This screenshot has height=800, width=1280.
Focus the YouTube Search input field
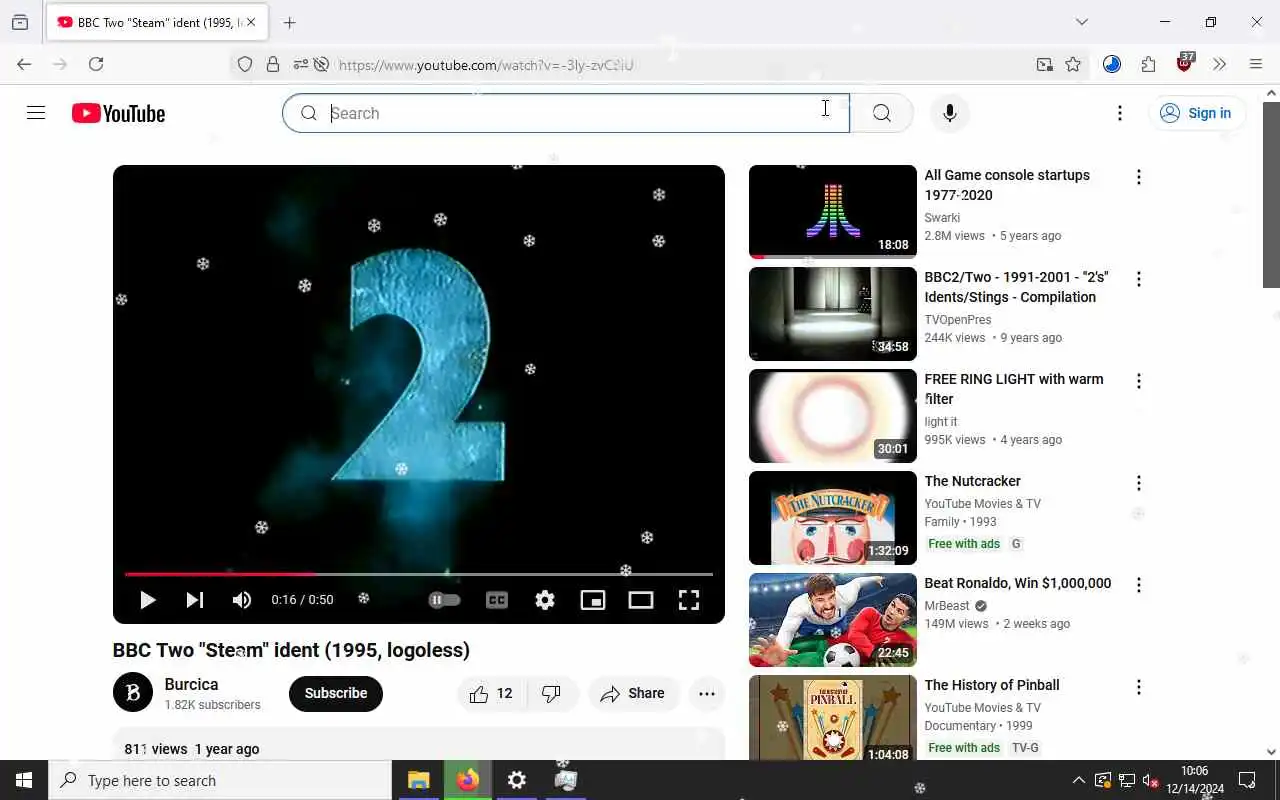click(566, 113)
